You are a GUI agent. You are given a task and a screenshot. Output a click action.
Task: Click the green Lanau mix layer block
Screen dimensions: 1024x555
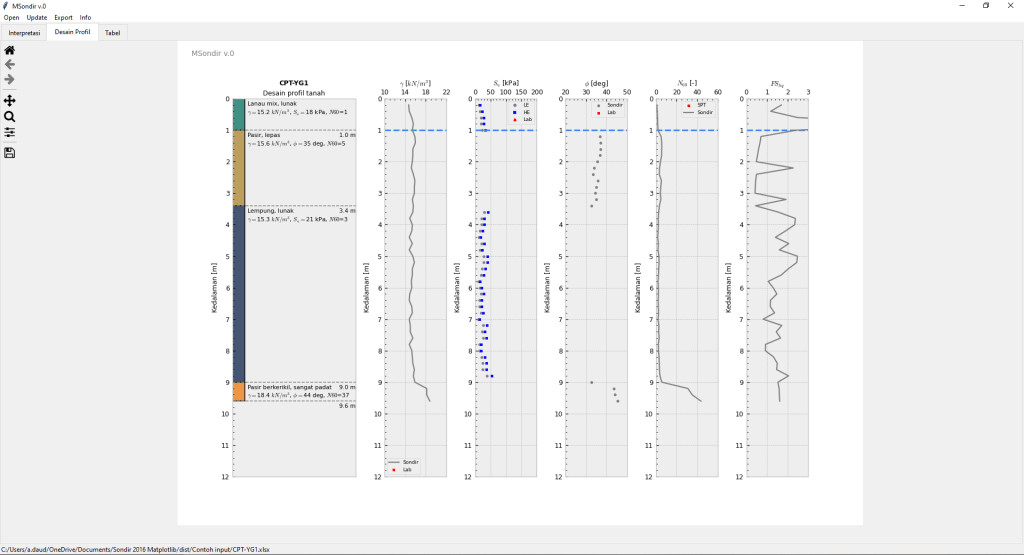click(x=239, y=114)
